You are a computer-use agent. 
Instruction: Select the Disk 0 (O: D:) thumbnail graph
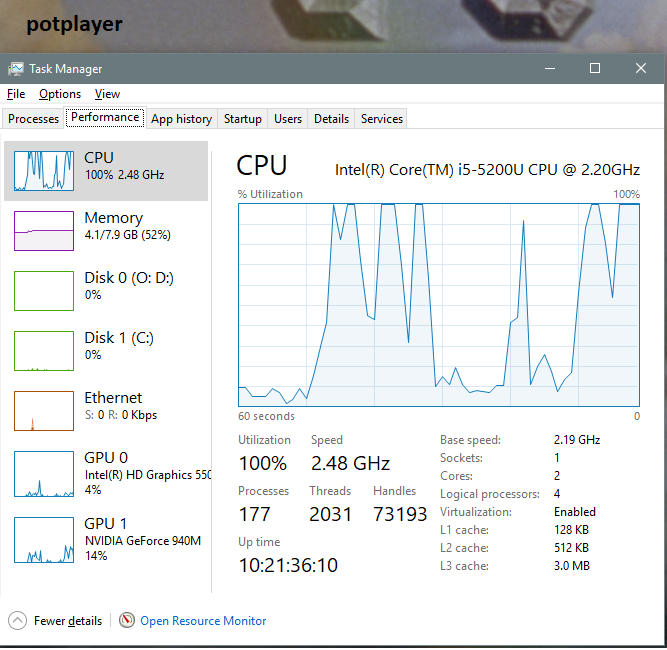pyautogui.click(x=44, y=291)
